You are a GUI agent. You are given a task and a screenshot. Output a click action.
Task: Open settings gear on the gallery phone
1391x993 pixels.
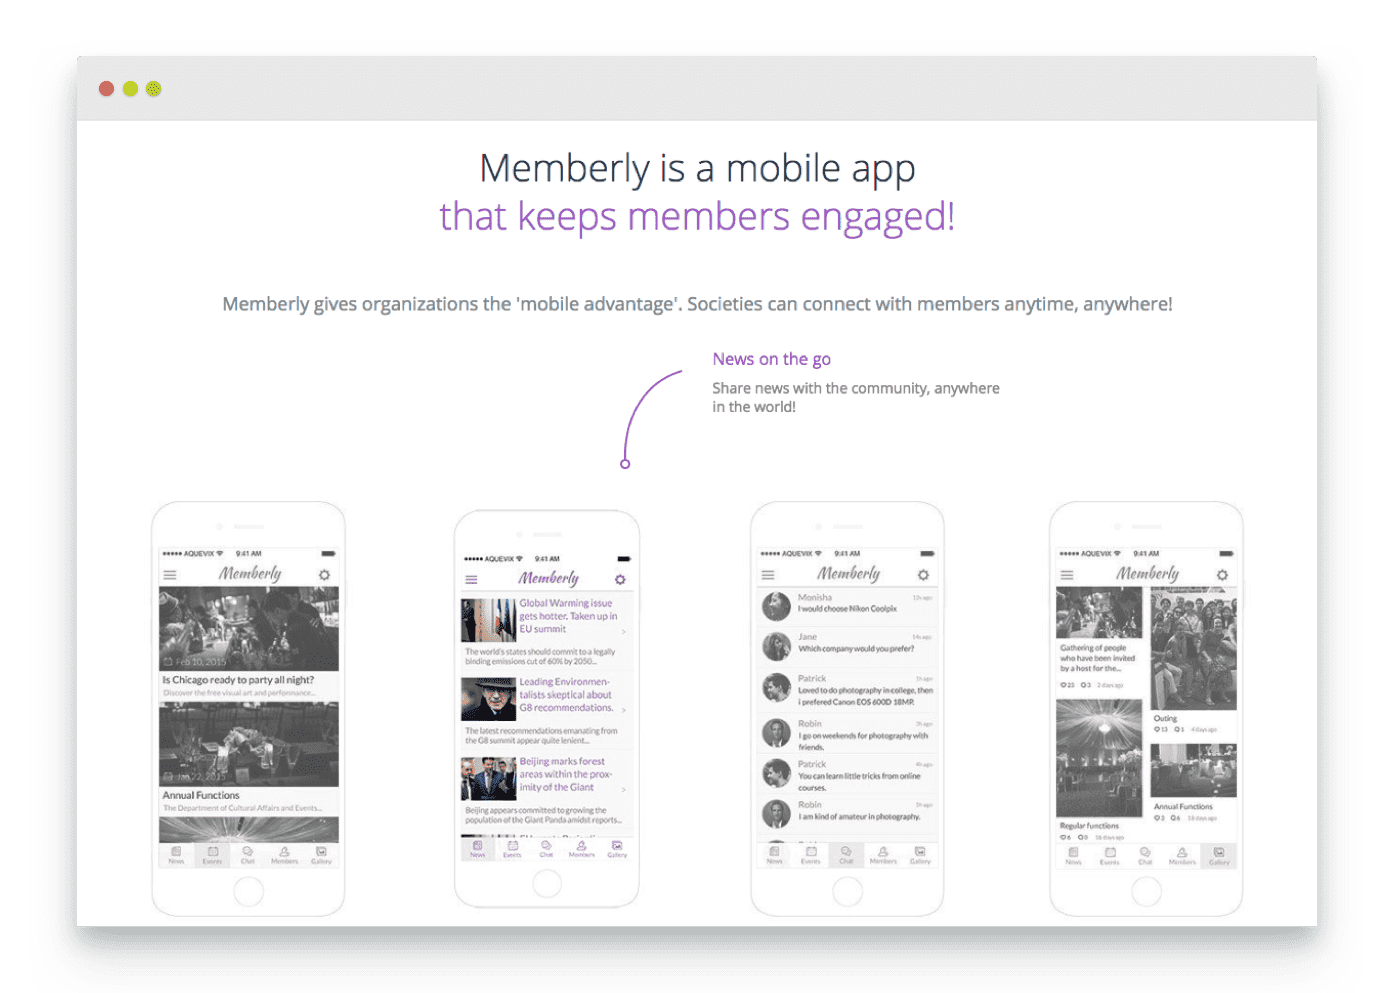coord(1222,575)
